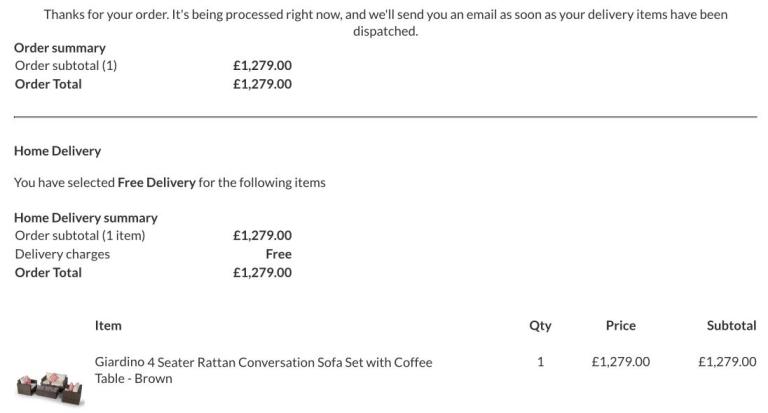
Task: Click the Order subtotal (1) label
Action: point(66,66)
